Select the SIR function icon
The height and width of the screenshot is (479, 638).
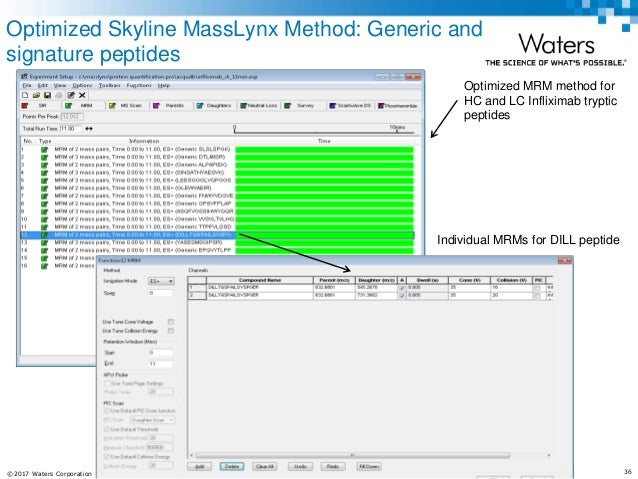(x=37, y=104)
